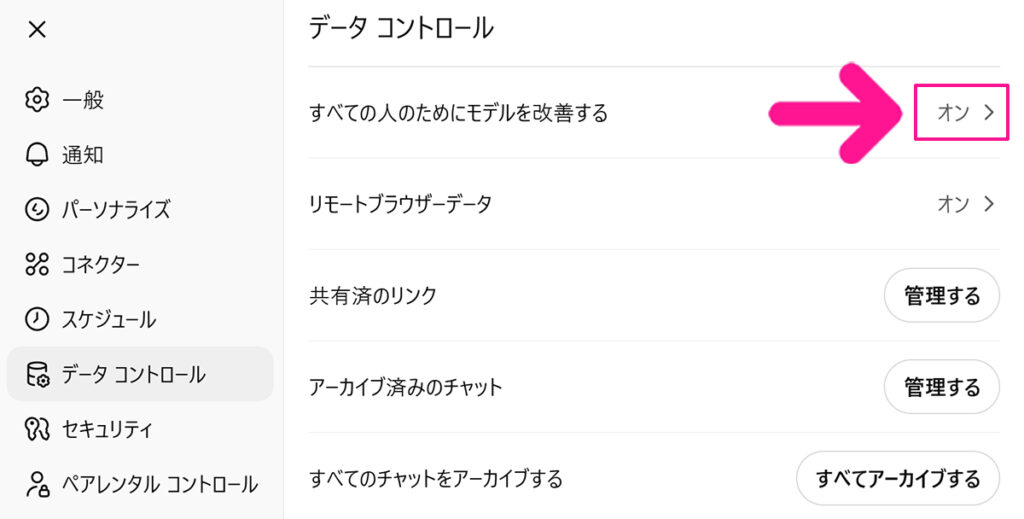Expand the chevron on リモートブラウザーデータ row
Viewport: 1024px width, 519px height.
point(989,204)
